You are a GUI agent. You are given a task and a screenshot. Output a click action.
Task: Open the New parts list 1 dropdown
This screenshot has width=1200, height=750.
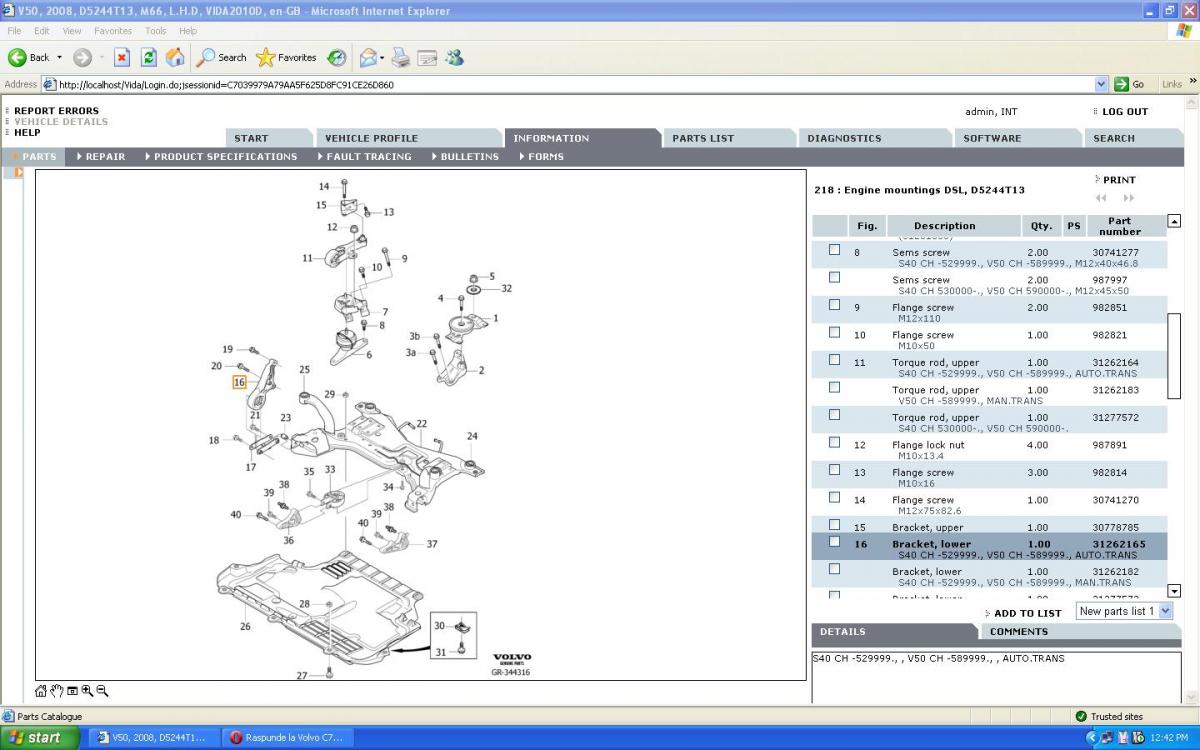pyautogui.click(x=1164, y=611)
